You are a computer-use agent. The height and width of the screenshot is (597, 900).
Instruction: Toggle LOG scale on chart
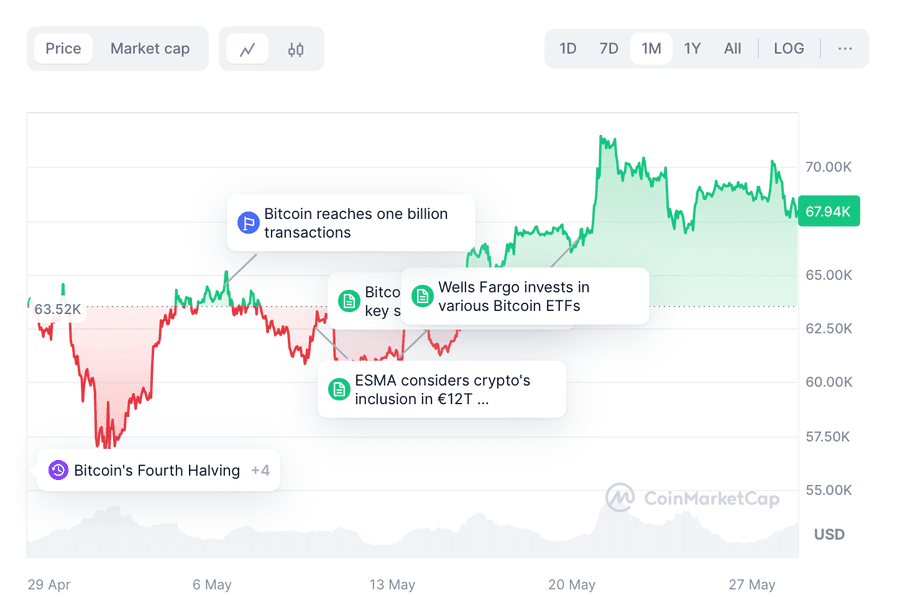[788, 48]
